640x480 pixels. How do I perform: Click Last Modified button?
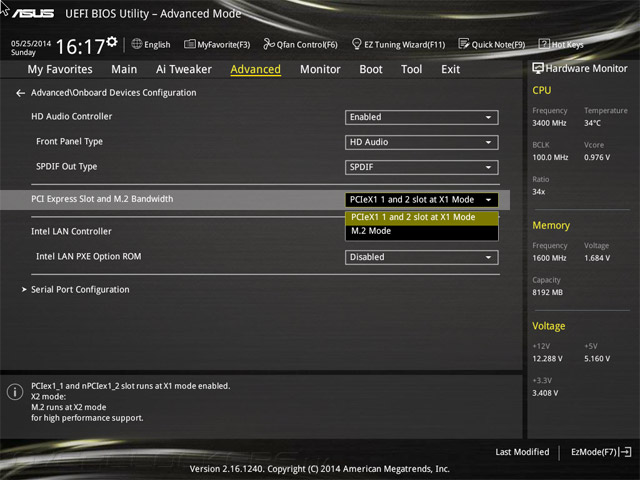522,452
